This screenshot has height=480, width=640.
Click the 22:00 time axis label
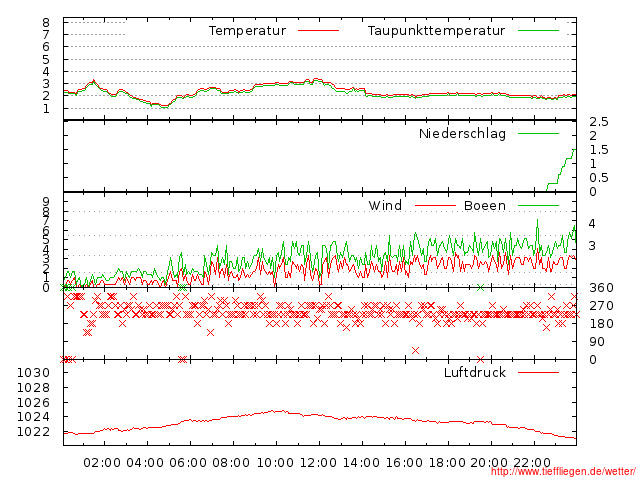[x=532, y=463]
